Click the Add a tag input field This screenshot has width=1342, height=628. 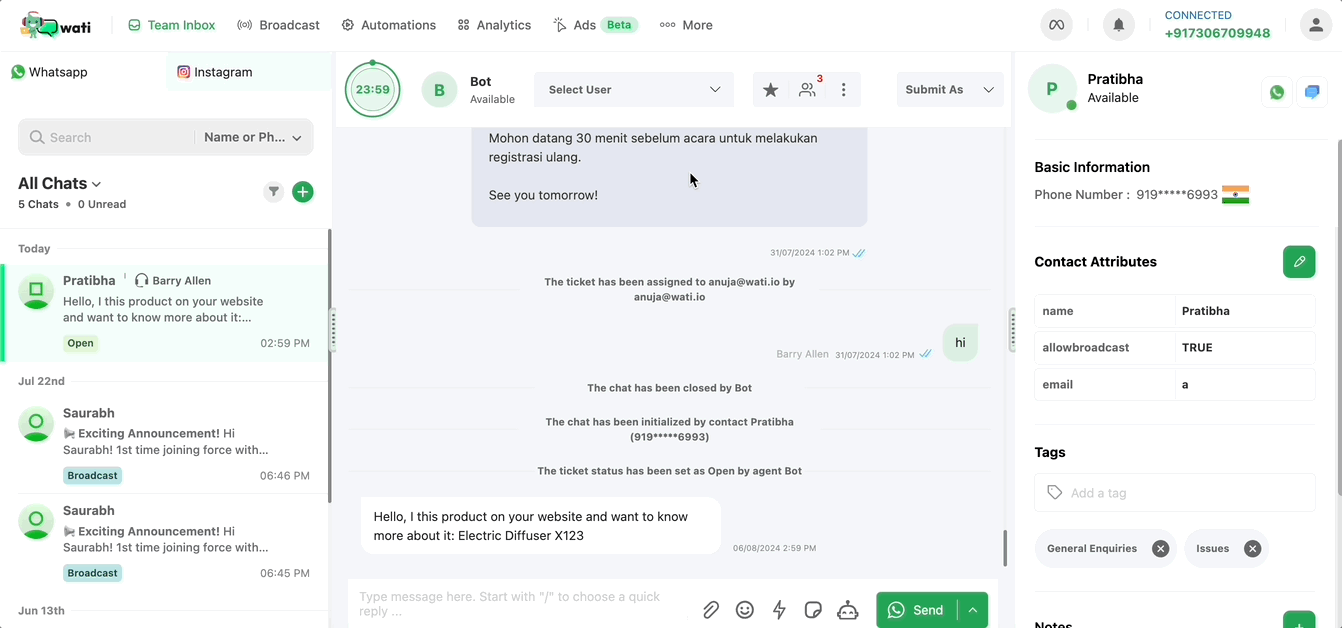(1175, 493)
